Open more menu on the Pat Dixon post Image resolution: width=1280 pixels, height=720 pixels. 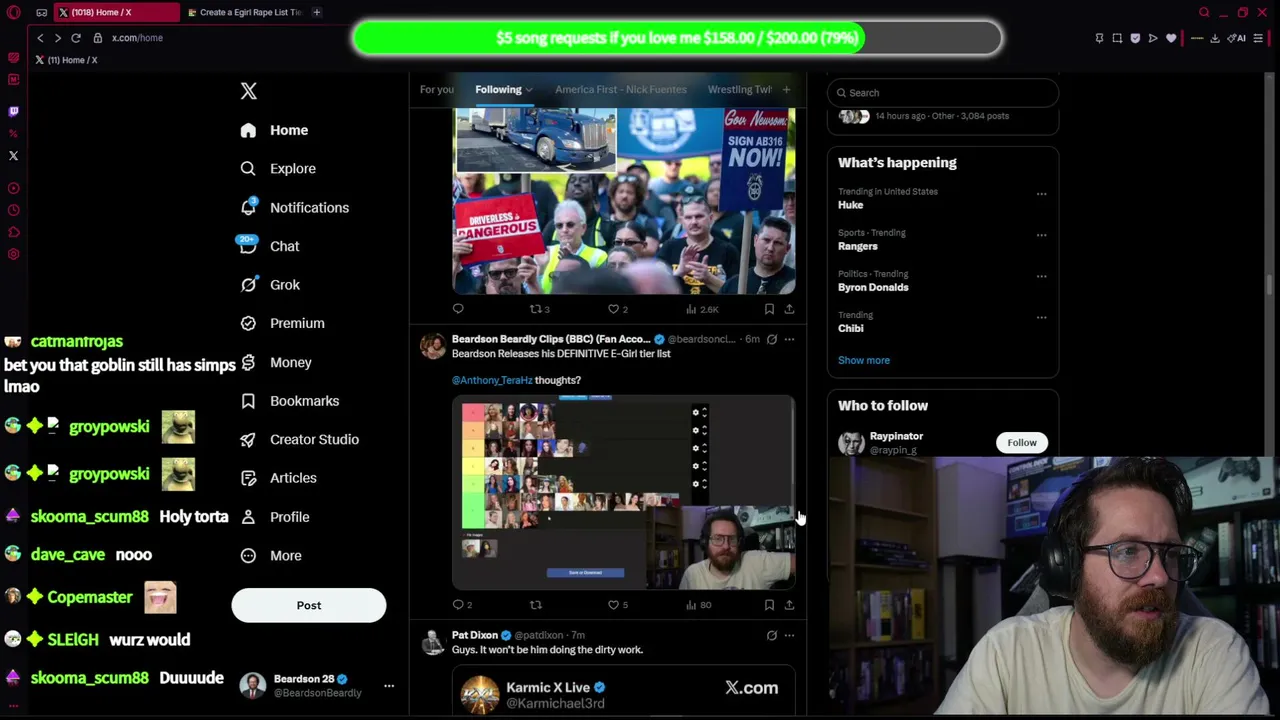coord(789,636)
